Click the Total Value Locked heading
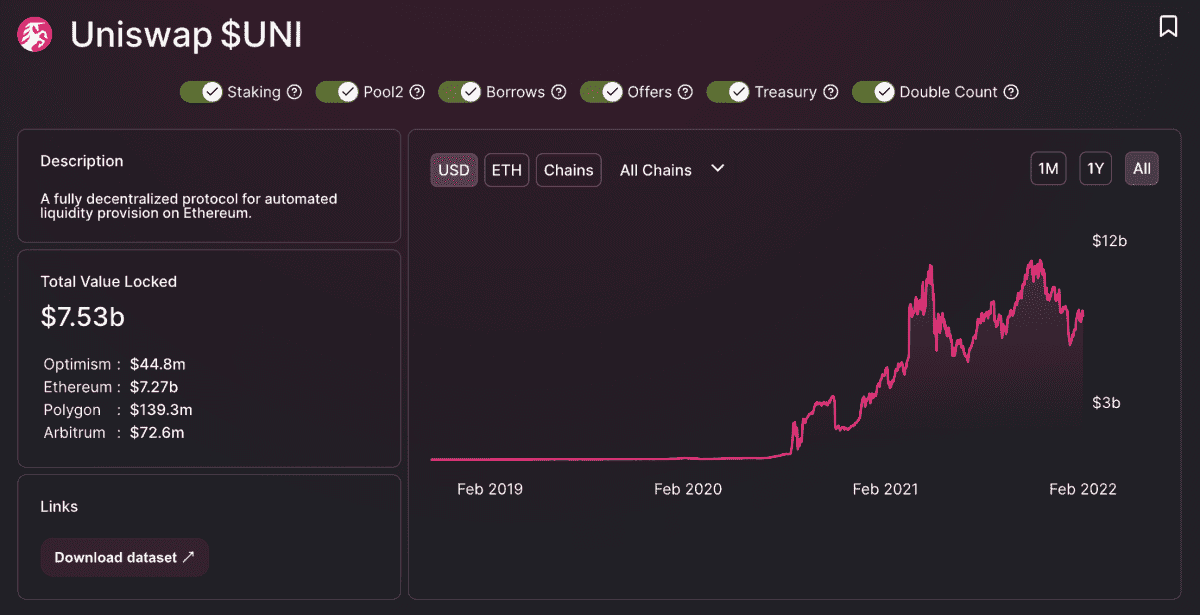The image size is (1200, 615). [109, 282]
